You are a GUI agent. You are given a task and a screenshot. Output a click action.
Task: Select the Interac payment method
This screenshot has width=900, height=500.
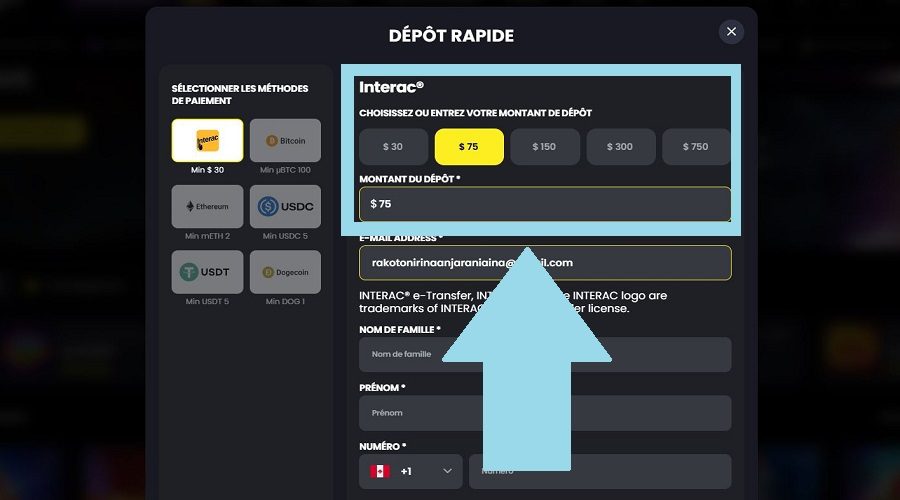[x=207, y=141]
